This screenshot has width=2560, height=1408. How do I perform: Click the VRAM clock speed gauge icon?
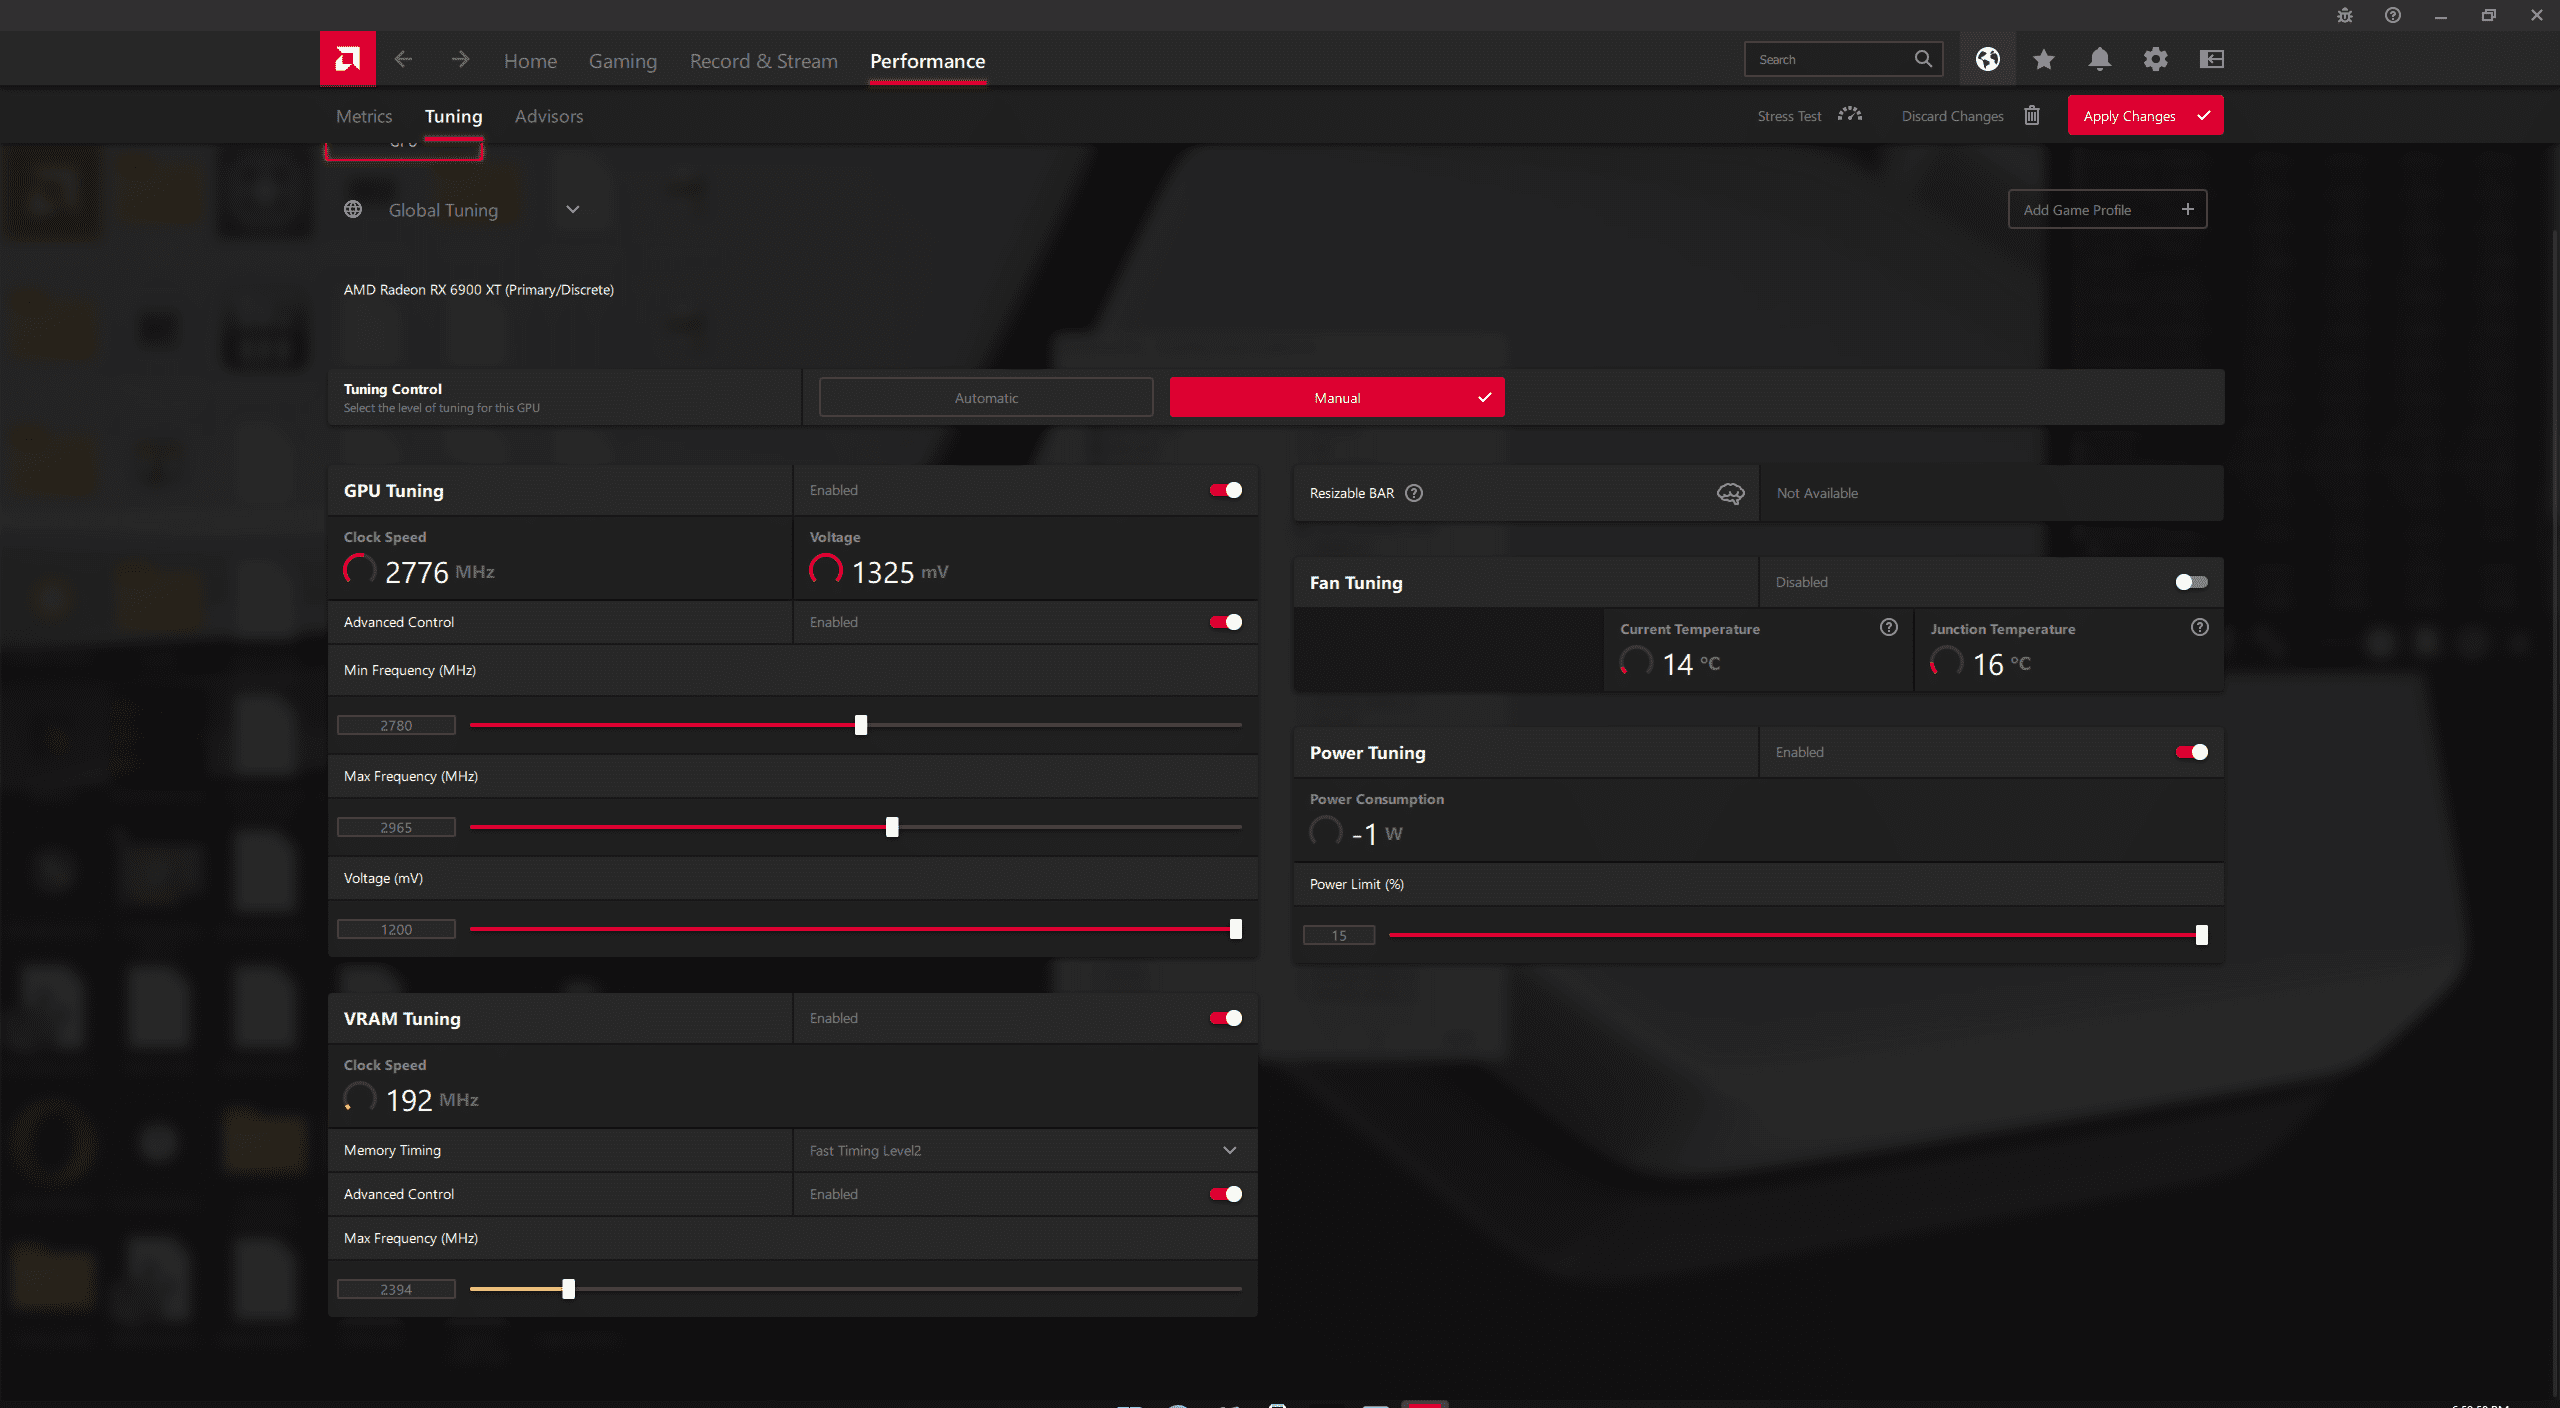[360, 1098]
